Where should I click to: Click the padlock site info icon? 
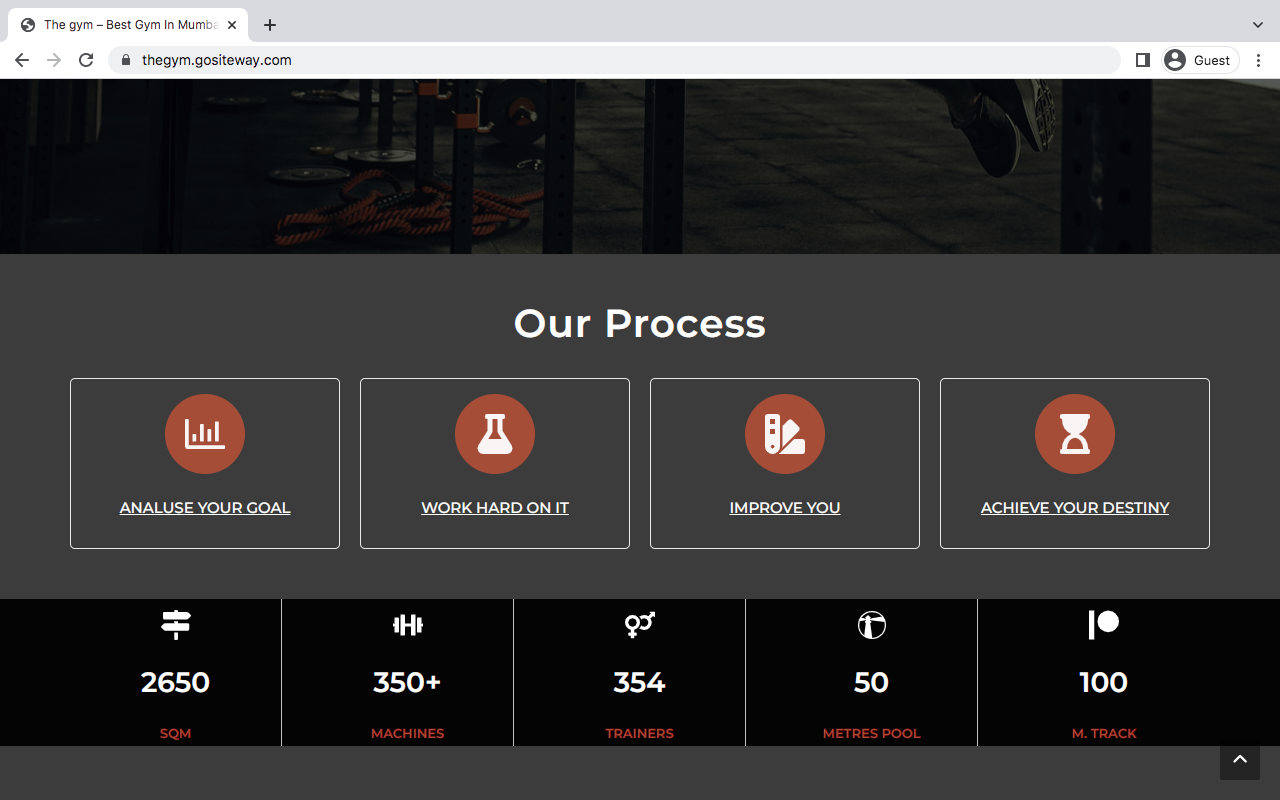(126, 60)
